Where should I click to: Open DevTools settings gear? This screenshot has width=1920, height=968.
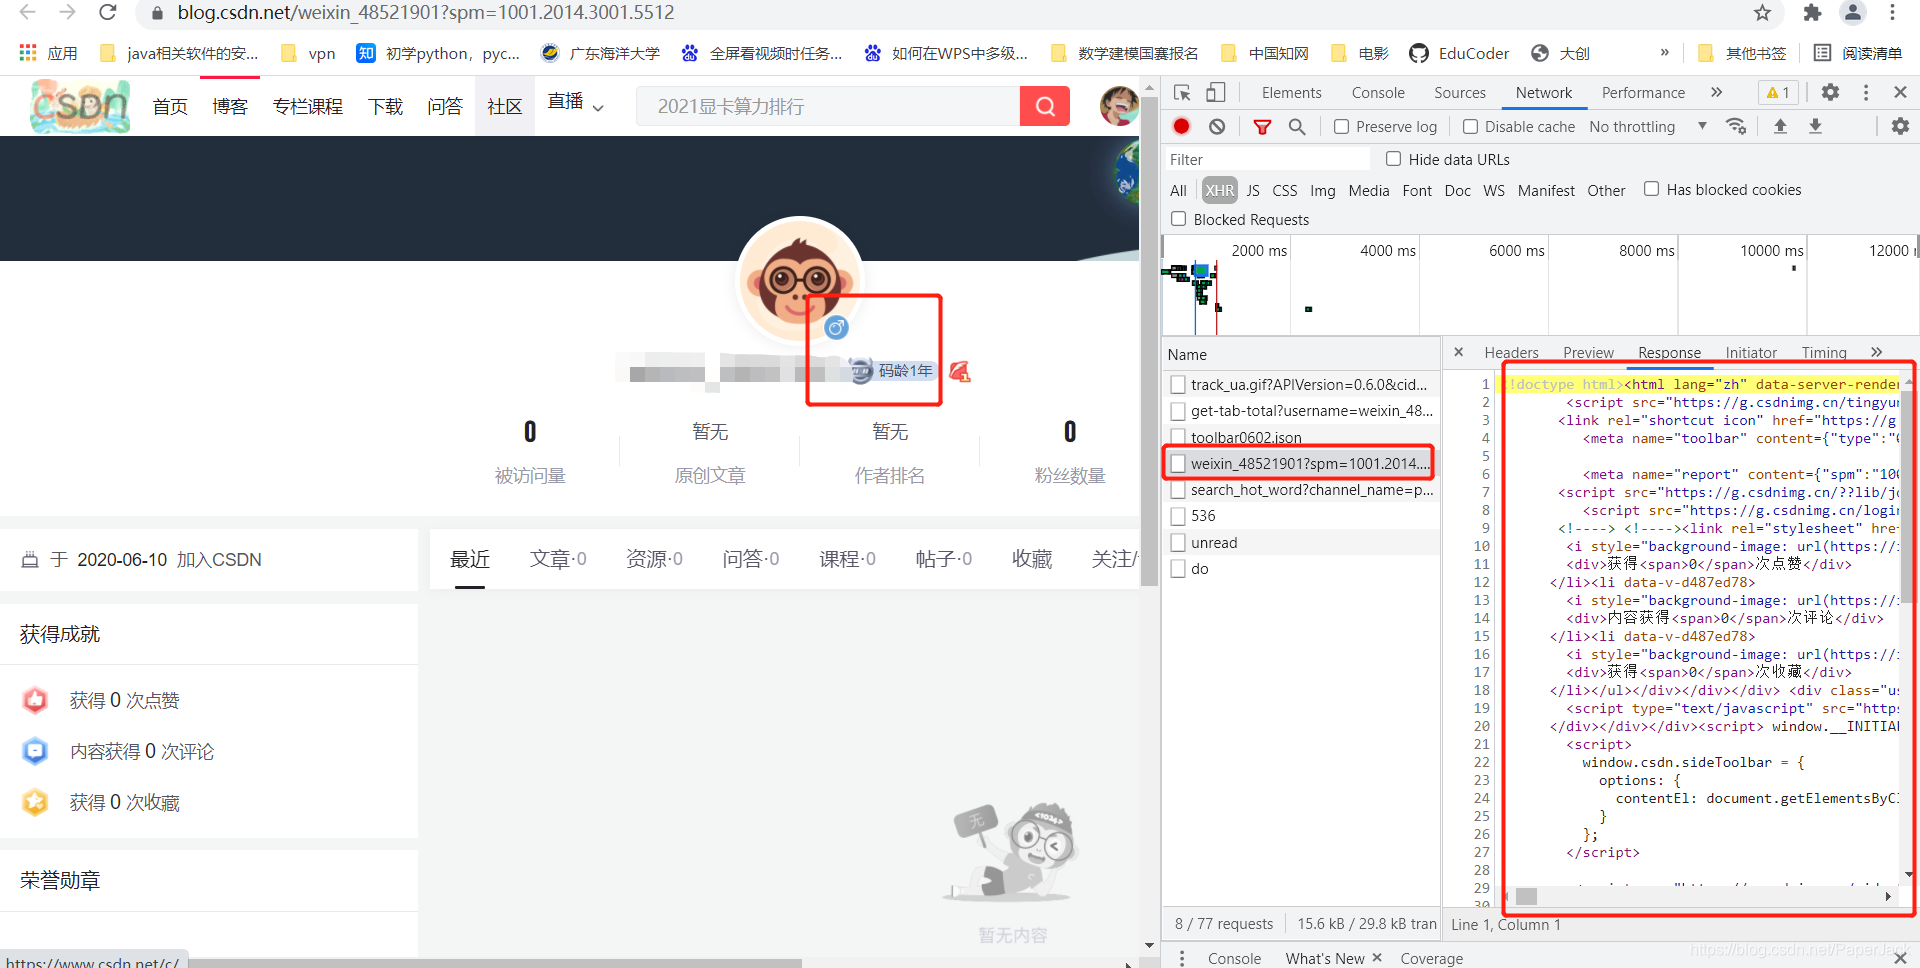point(1830,92)
